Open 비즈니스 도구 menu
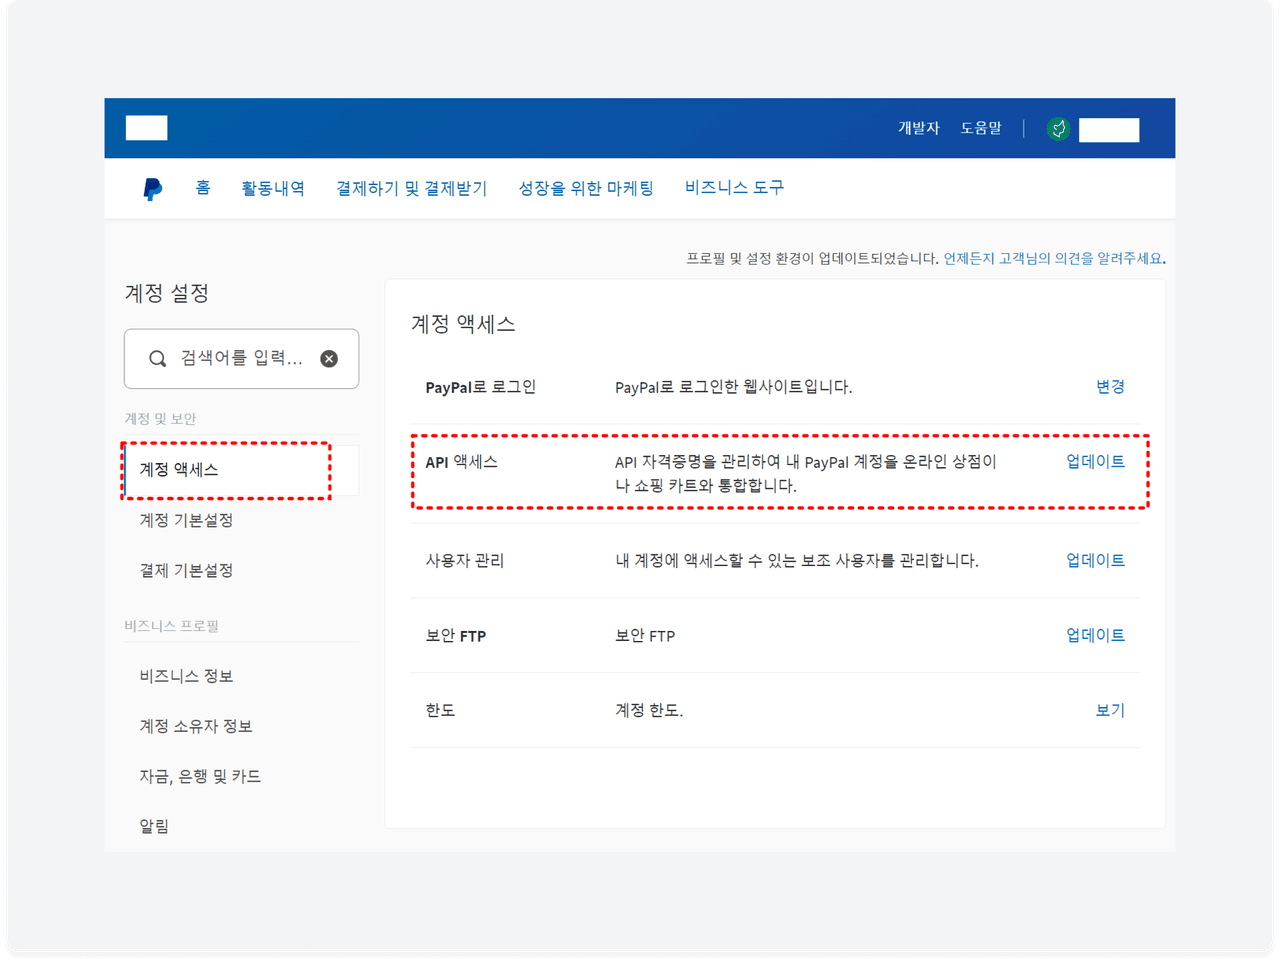Image resolution: width=1280 pixels, height=963 pixels. pyautogui.click(x=734, y=188)
